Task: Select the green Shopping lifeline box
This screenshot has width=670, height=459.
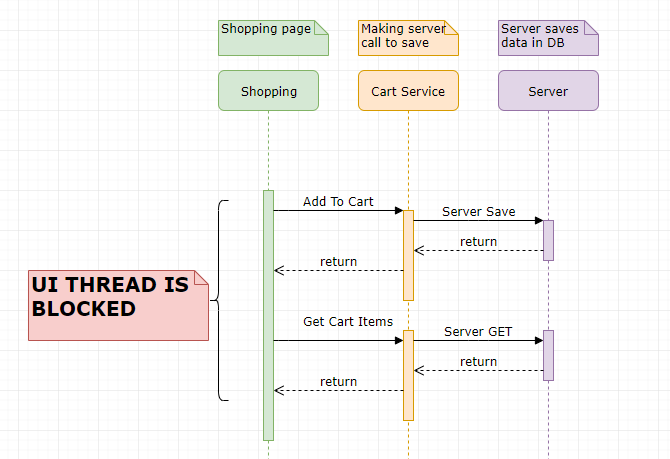Action: click(268, 90)
